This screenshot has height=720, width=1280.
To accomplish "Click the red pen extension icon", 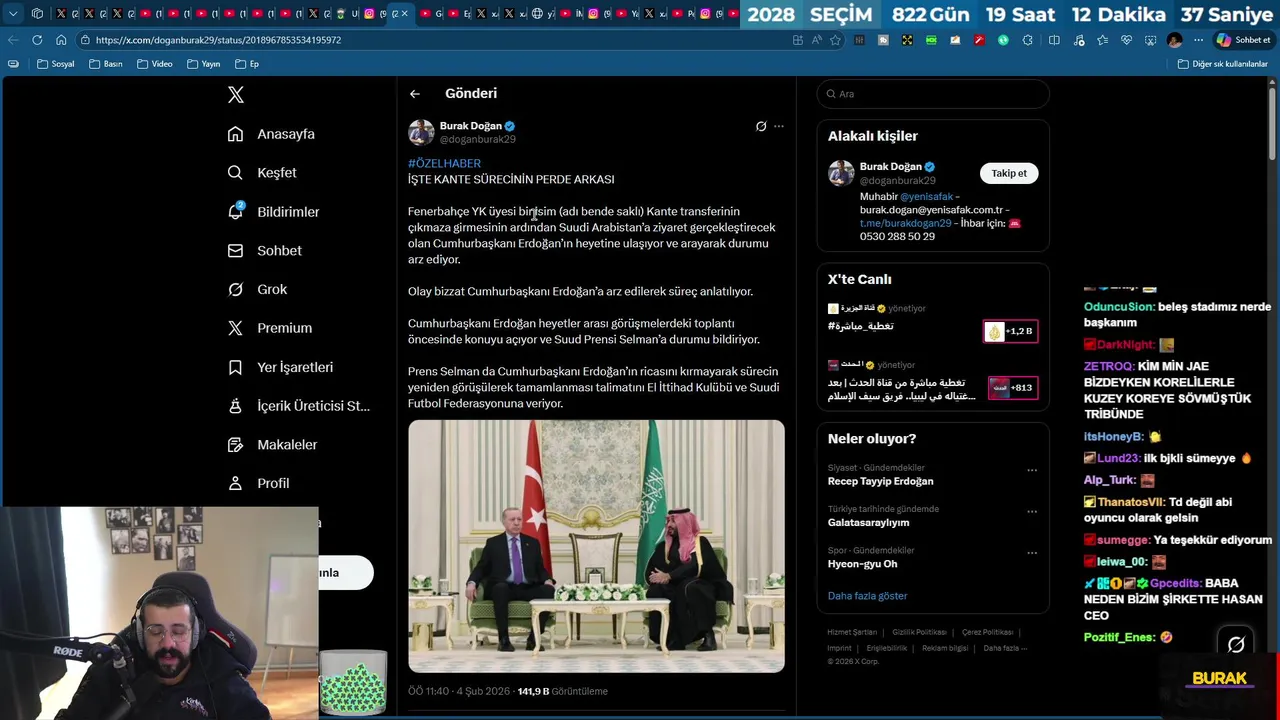I will tap(979, 40).
